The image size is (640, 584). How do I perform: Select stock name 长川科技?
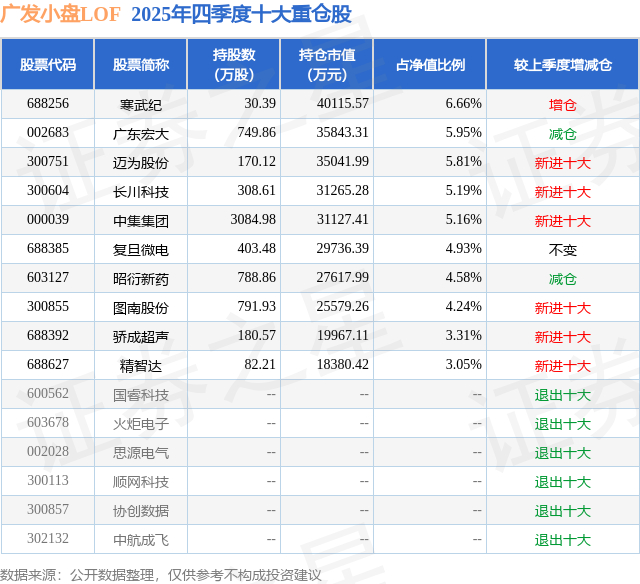click(141, 192)
